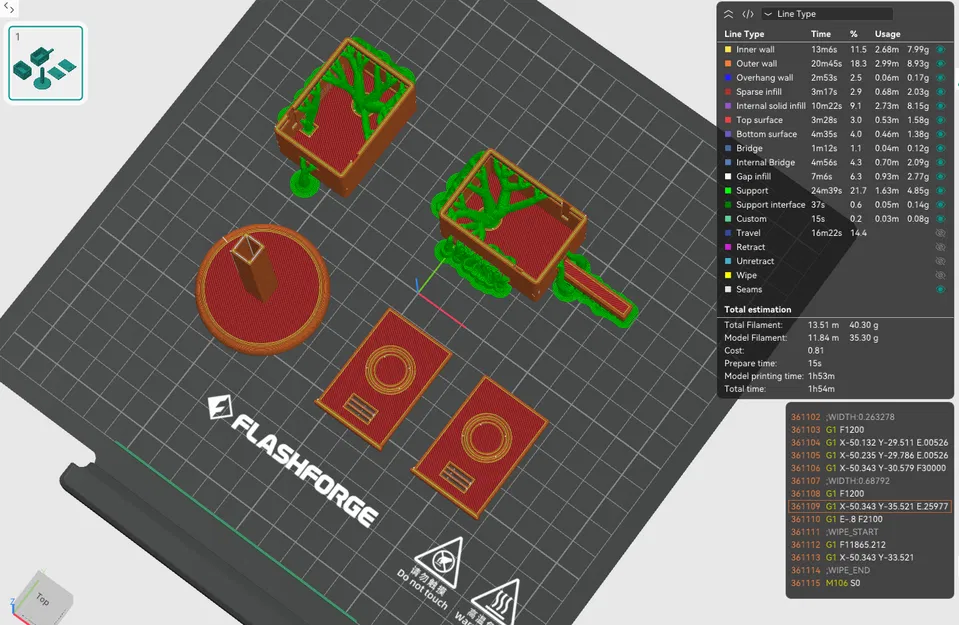Select the Top surface row label

point(759,120)
